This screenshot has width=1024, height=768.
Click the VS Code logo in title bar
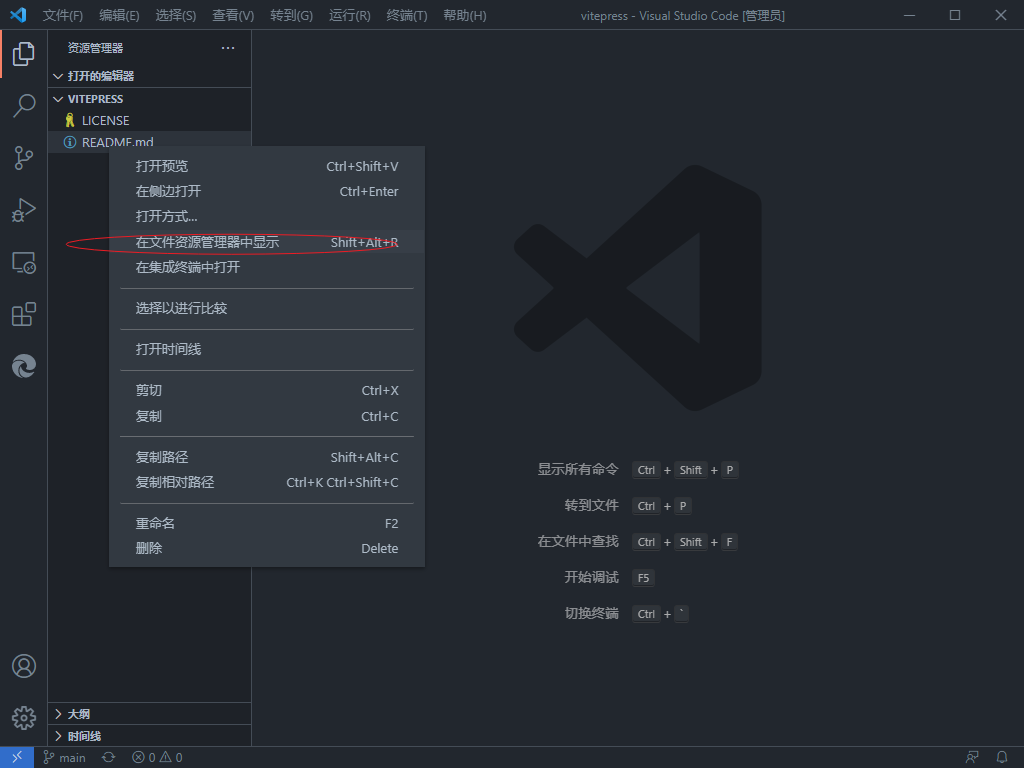pyautogui.click(x=18, y=15)
